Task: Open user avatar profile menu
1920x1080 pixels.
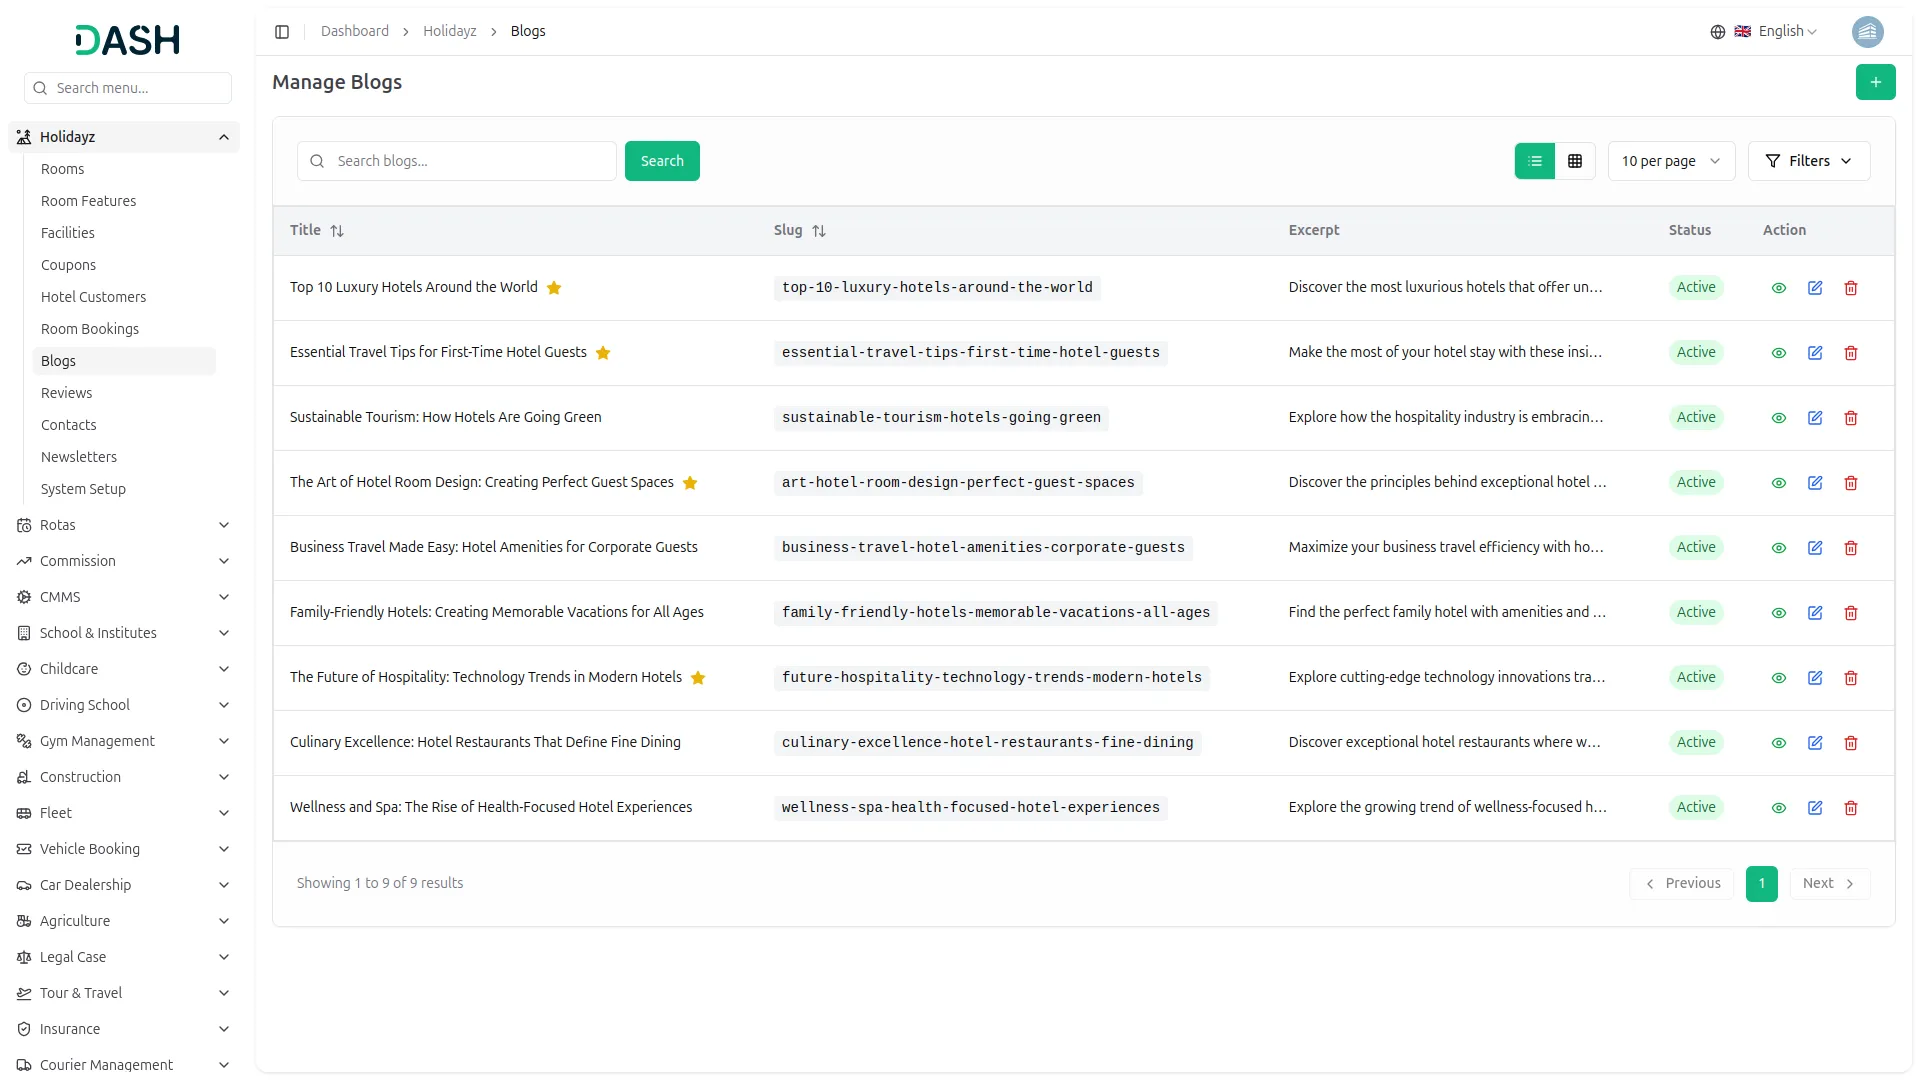Action: pos(1867,32)
